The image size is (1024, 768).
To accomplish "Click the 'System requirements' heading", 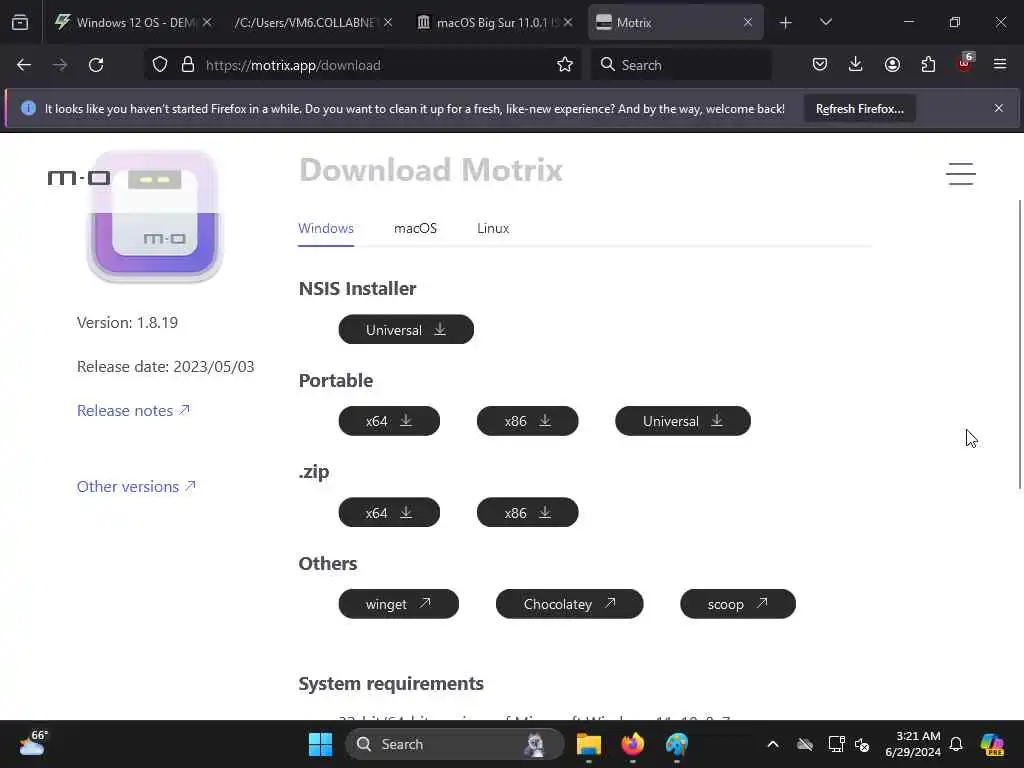I will pos(391,684).
